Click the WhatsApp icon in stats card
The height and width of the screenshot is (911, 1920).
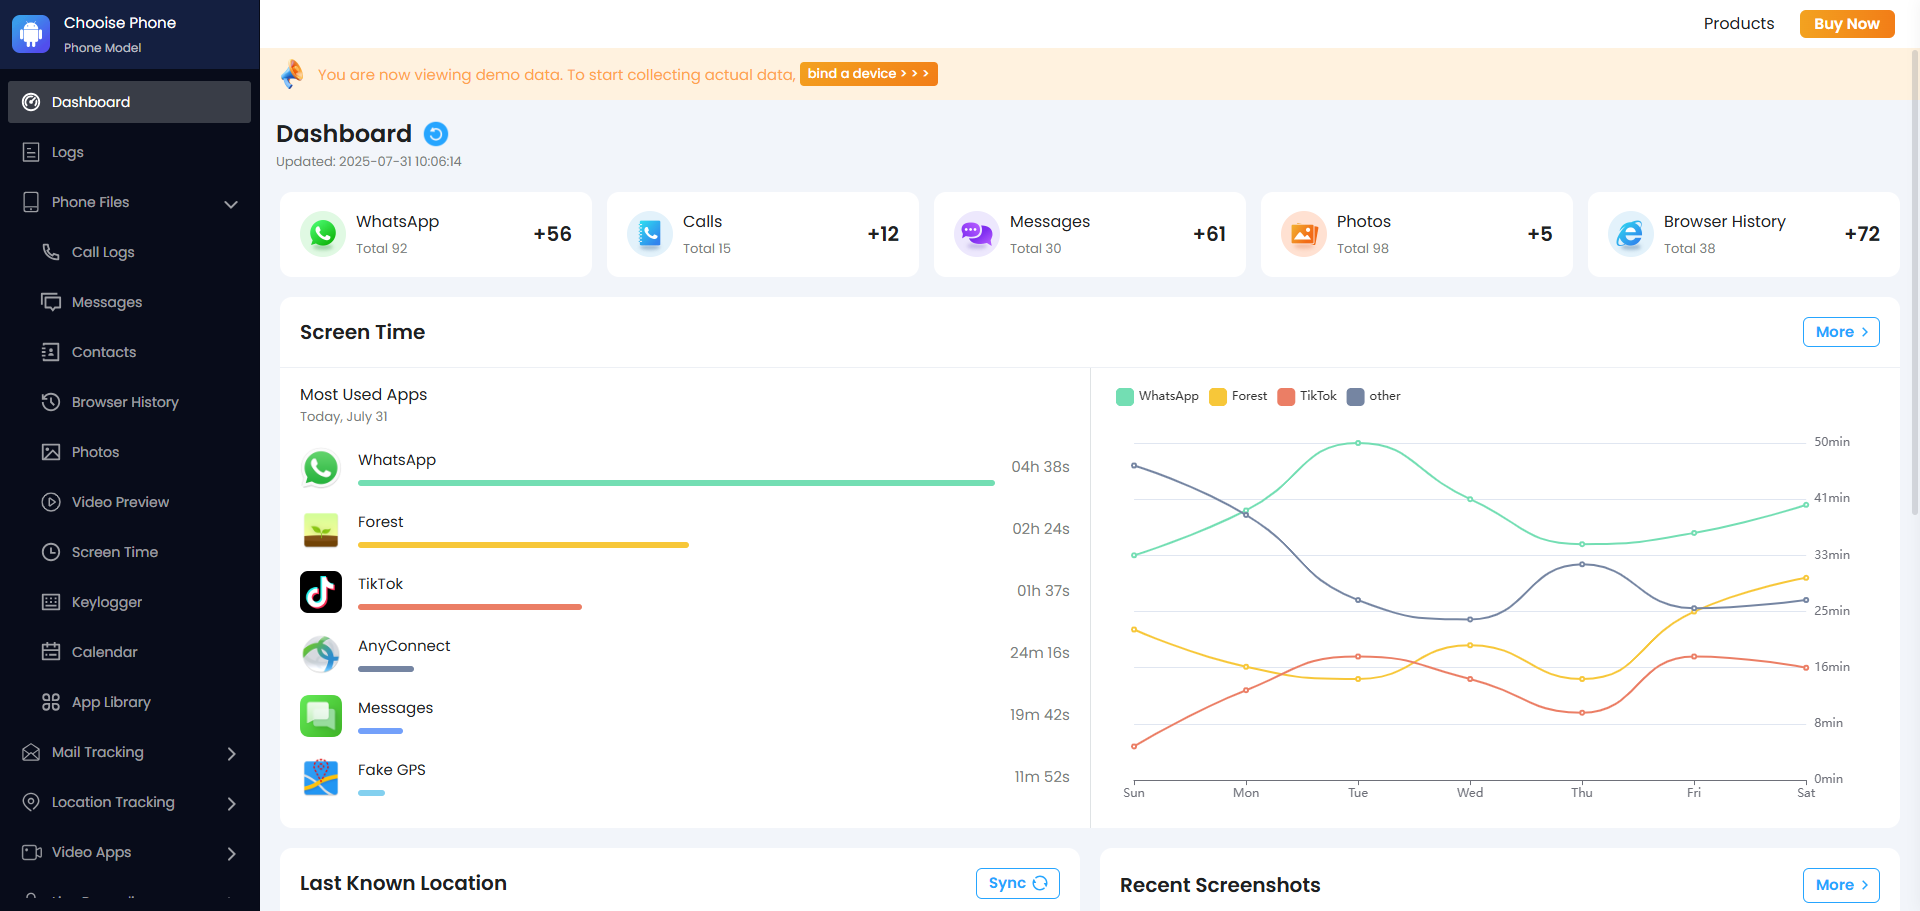click(x=323, y=234)
